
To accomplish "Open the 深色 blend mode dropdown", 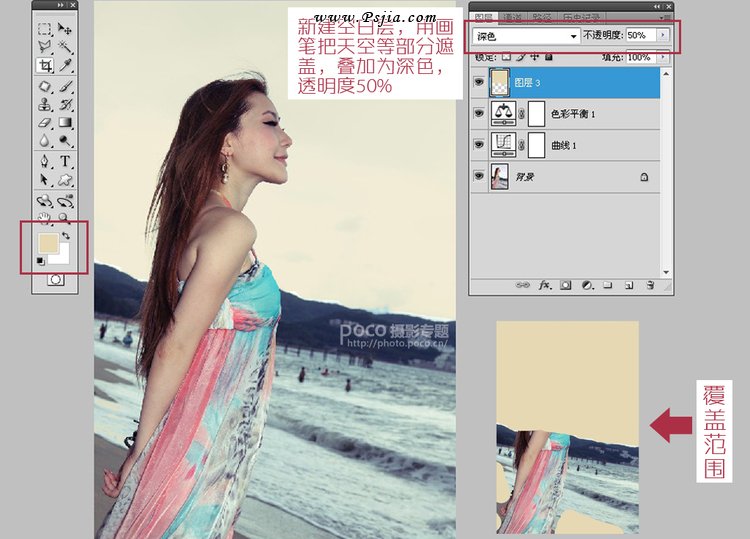I will coord(526,35).
